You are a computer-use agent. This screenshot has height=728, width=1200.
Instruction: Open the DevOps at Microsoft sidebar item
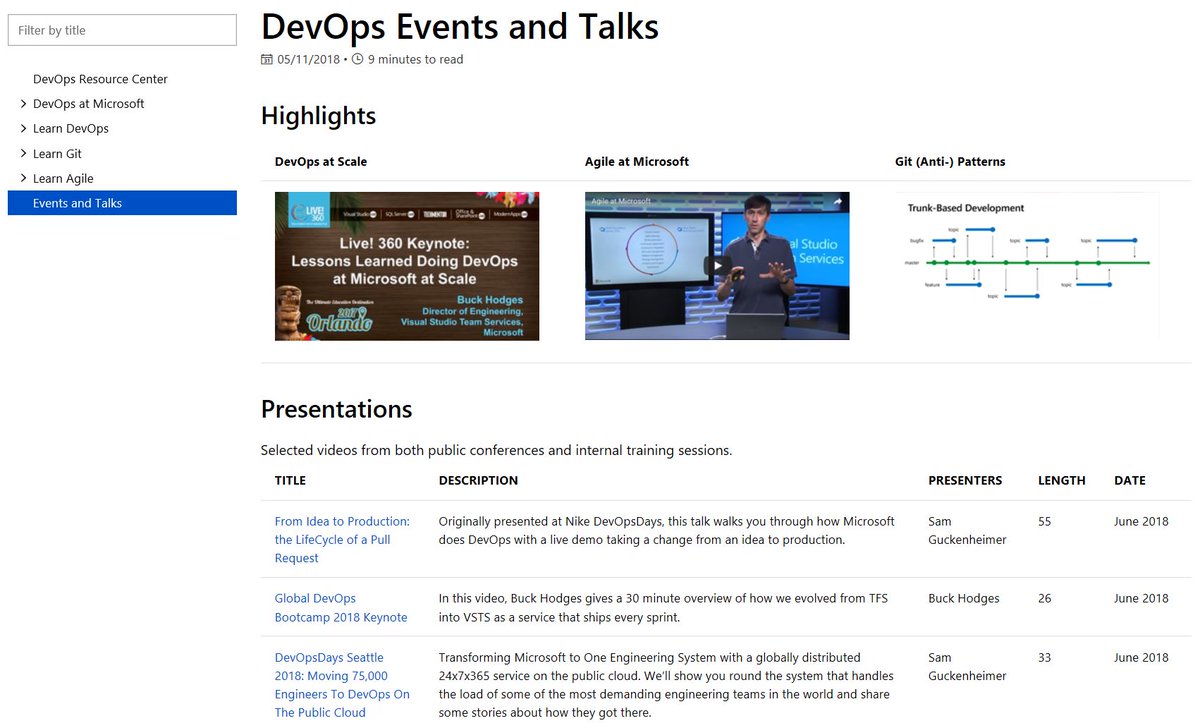coord(88,104)
